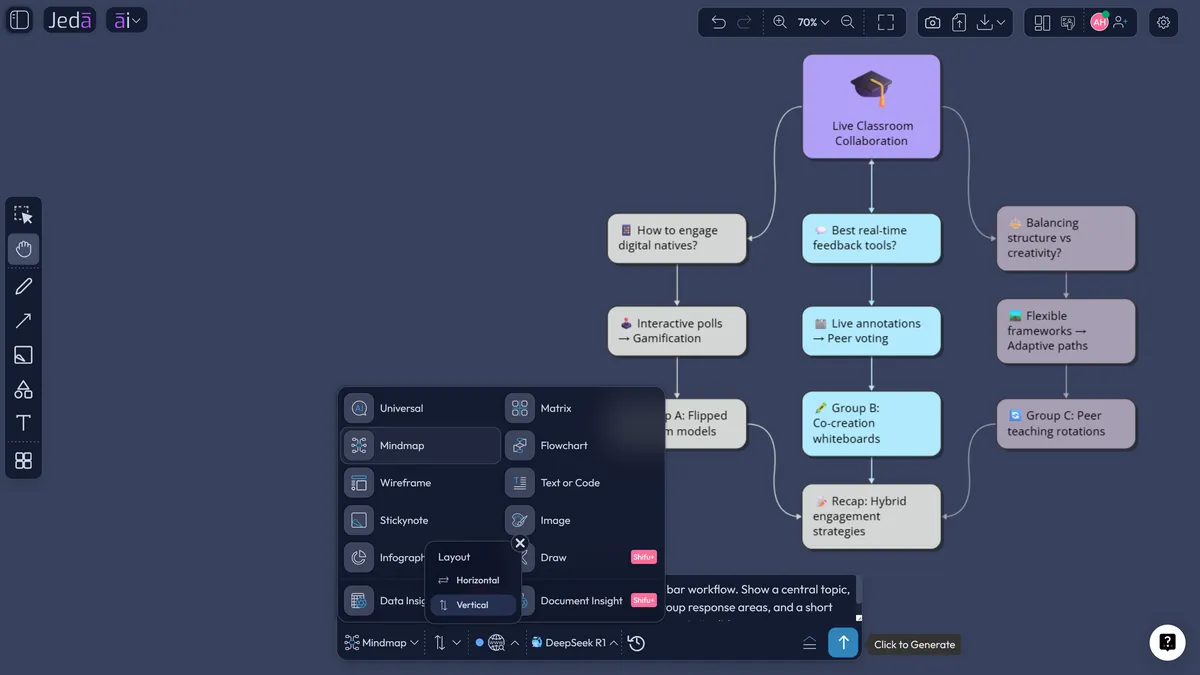The image size is (1200, 675).
Task: Choose Flowchart generation mode
Action: pos(582,445)
